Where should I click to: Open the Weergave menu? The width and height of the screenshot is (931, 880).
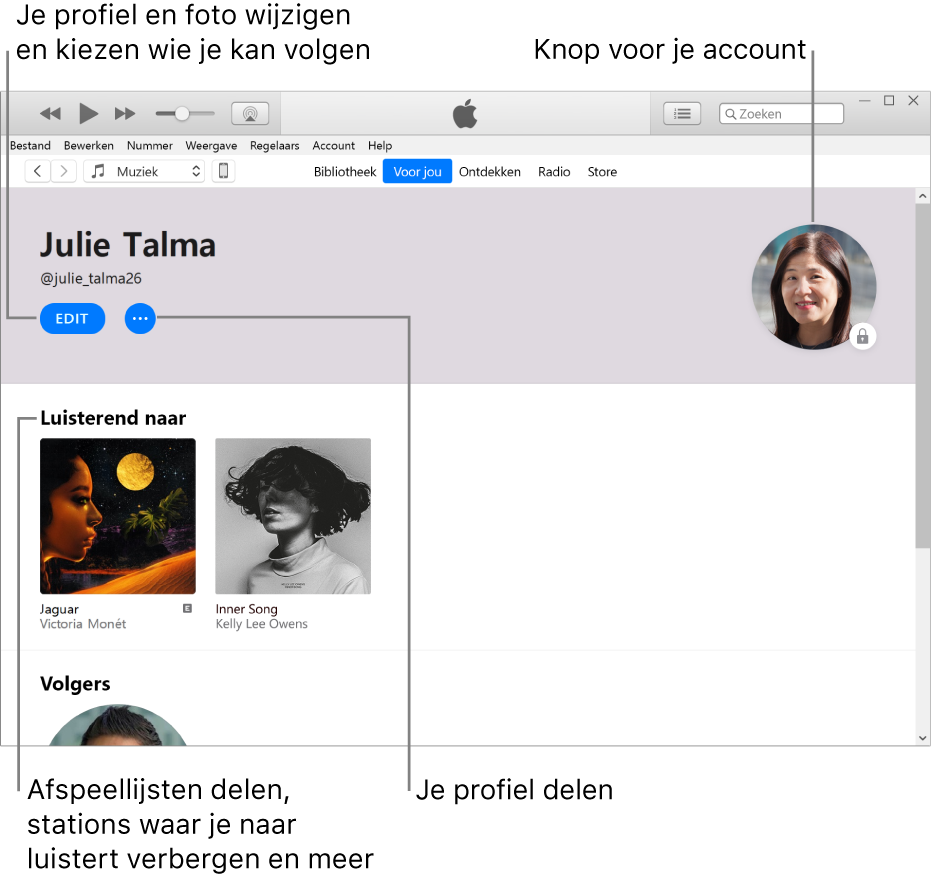(211, 145)
